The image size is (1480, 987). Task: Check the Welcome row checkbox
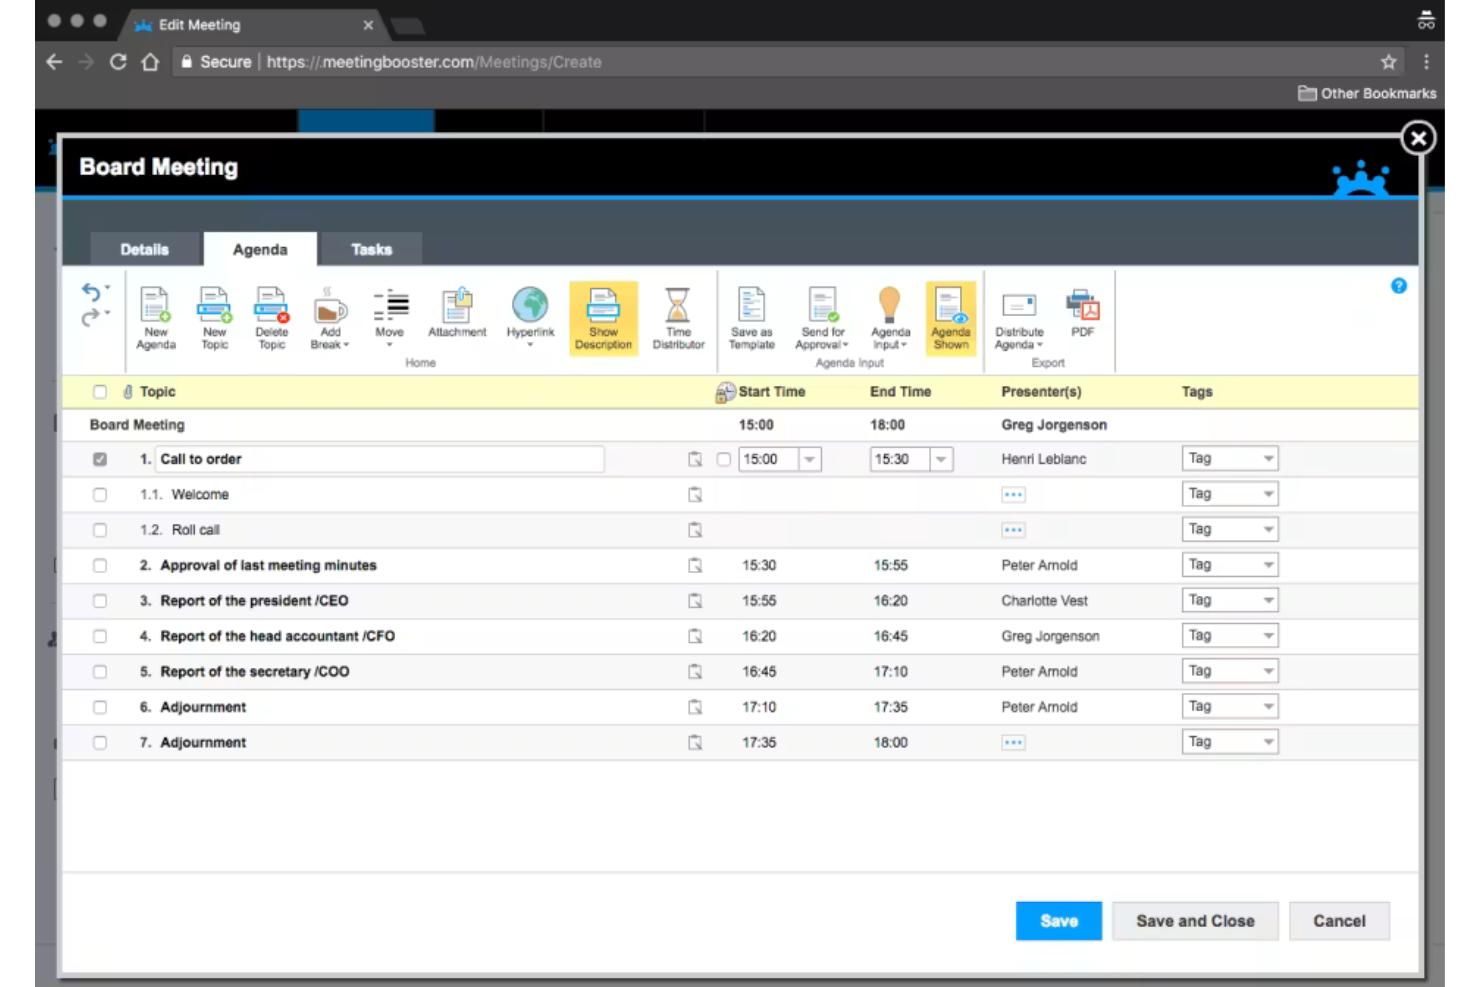(100, 495)
